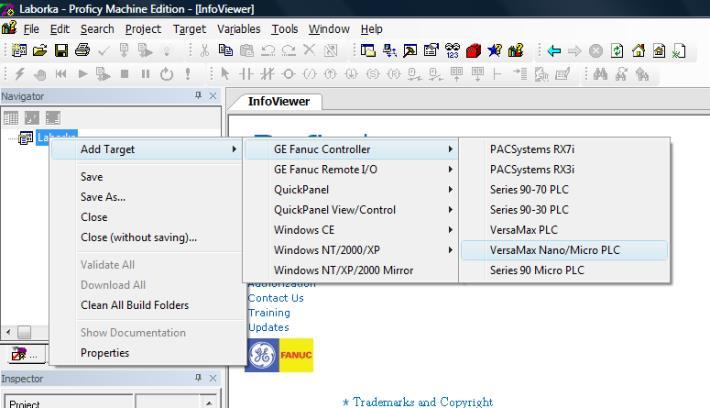Click the run play toolbar icon

point(82,74)
